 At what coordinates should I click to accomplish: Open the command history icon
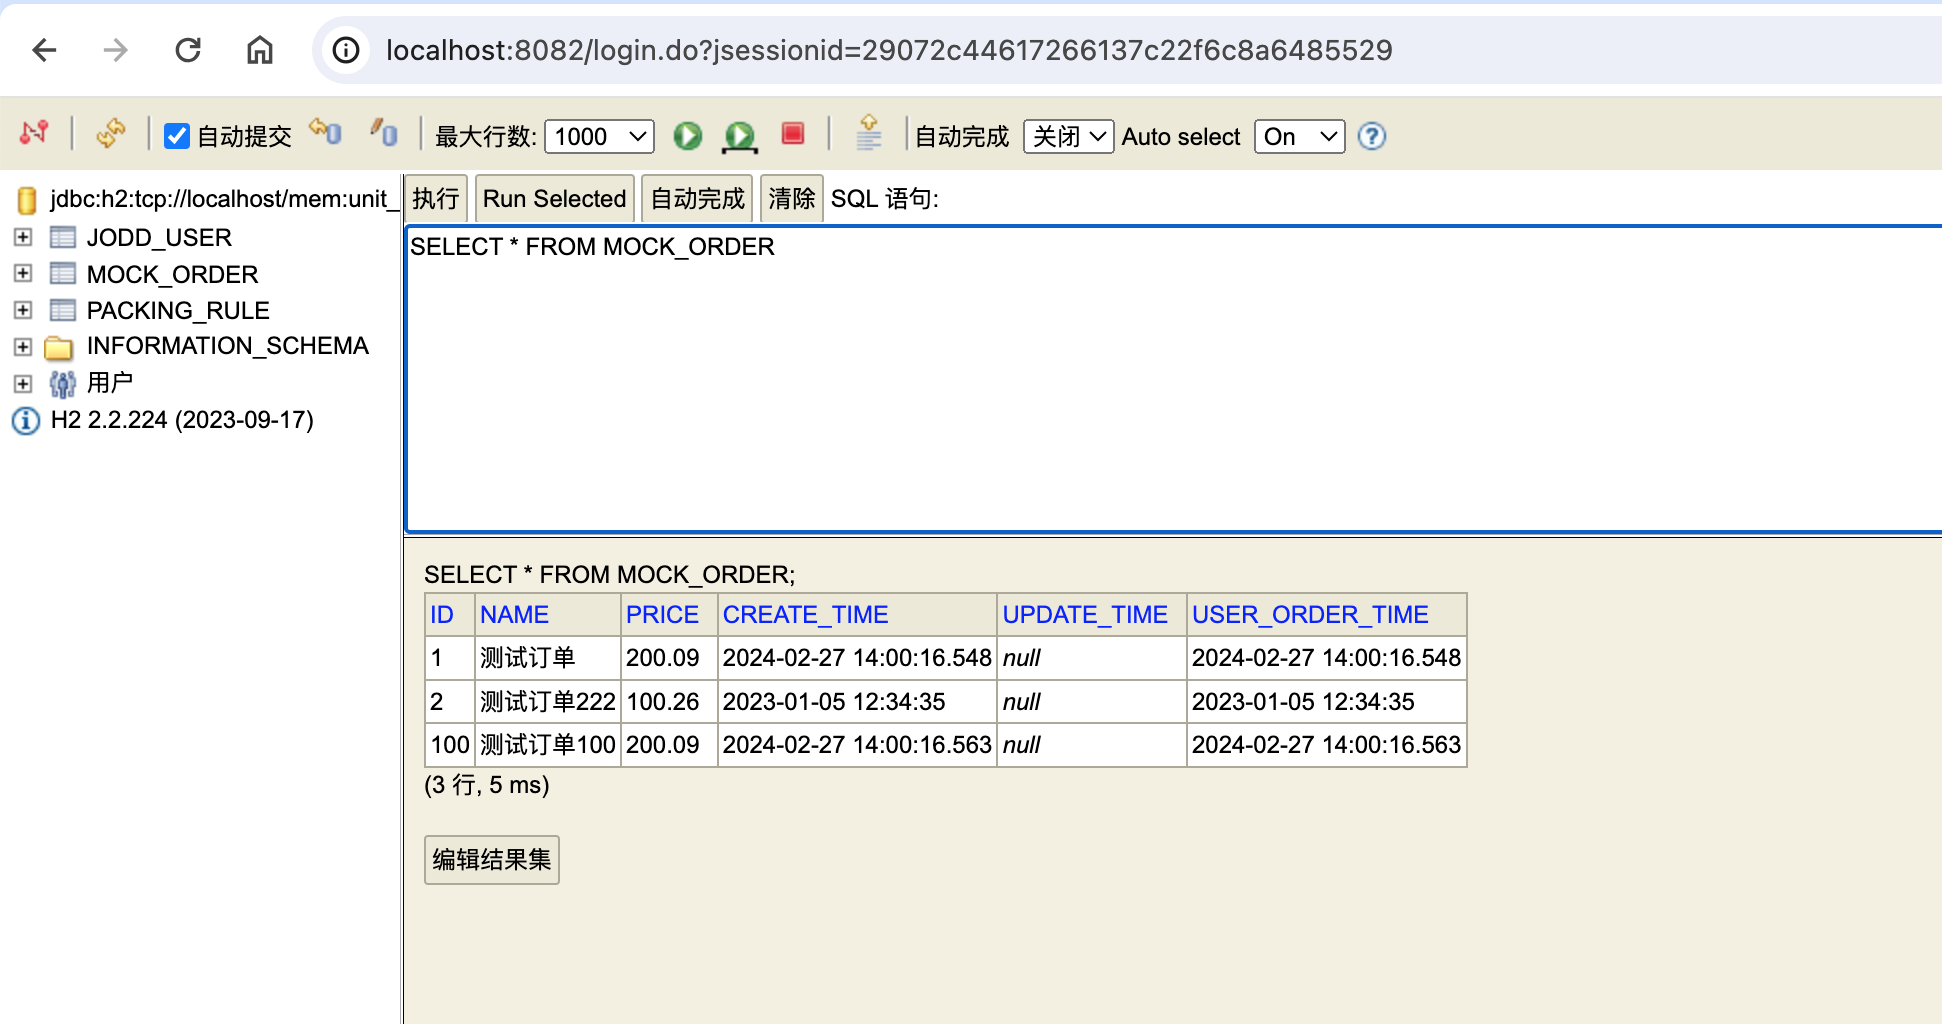click(868, 134)
